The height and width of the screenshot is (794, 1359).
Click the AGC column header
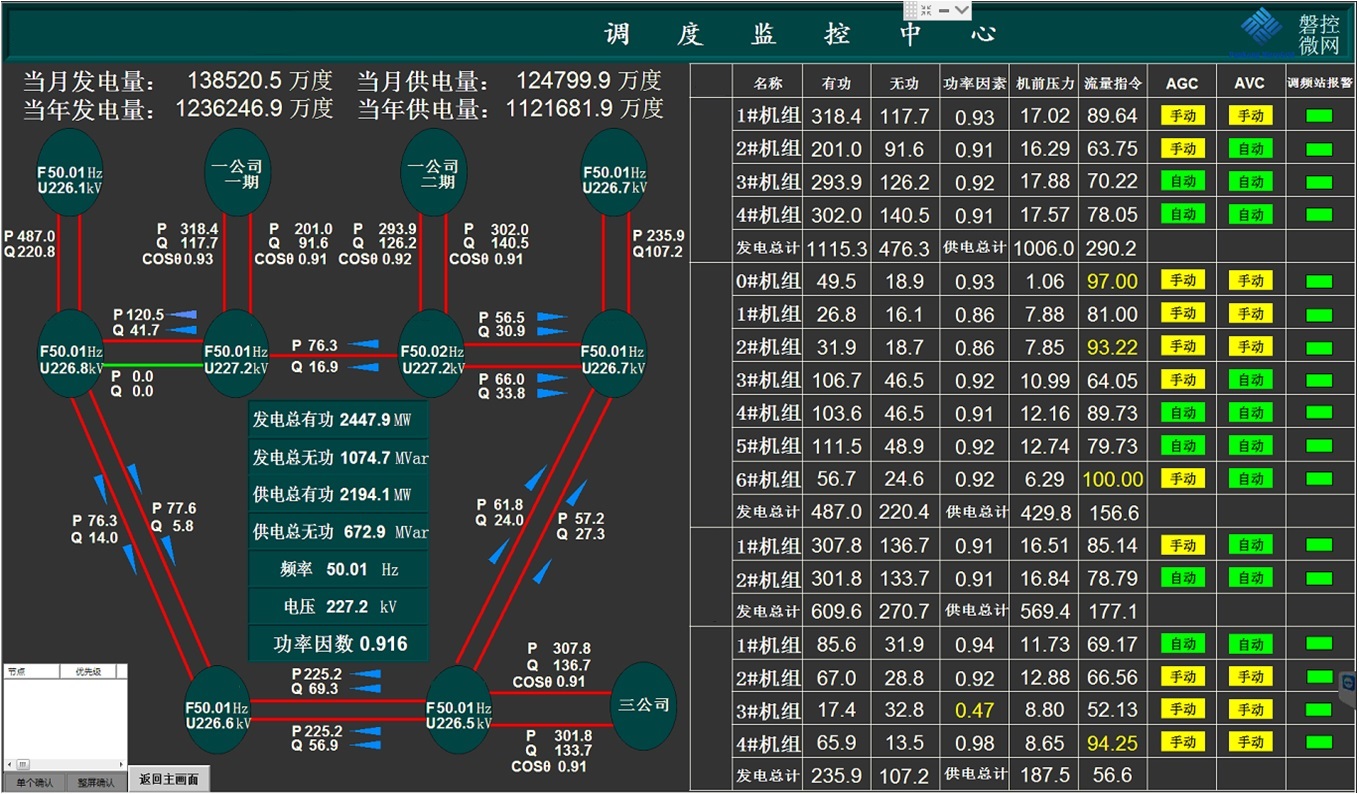(x=1182, y=83)
